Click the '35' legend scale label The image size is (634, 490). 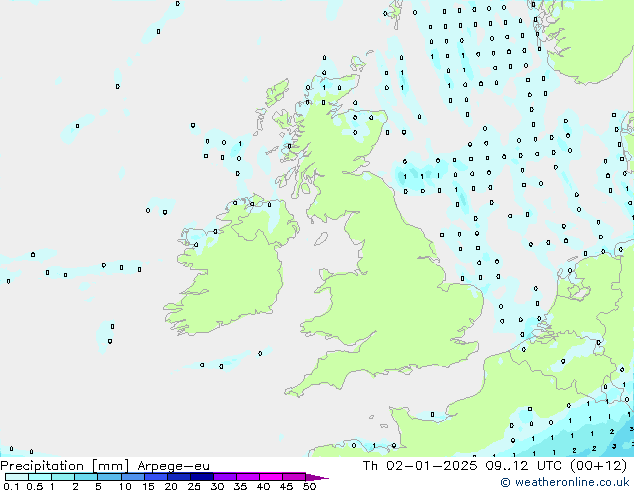click(240, 486)
